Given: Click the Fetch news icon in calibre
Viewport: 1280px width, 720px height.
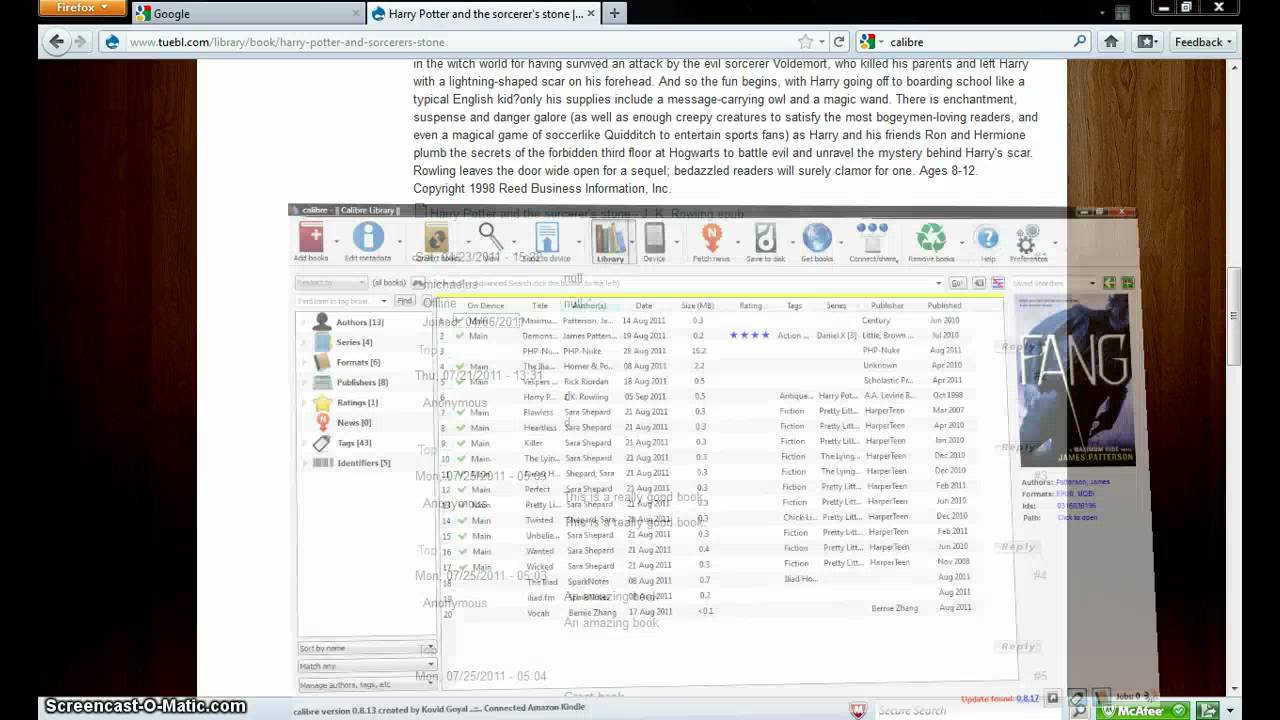Looking at the screenshot, I should (711, 237).
